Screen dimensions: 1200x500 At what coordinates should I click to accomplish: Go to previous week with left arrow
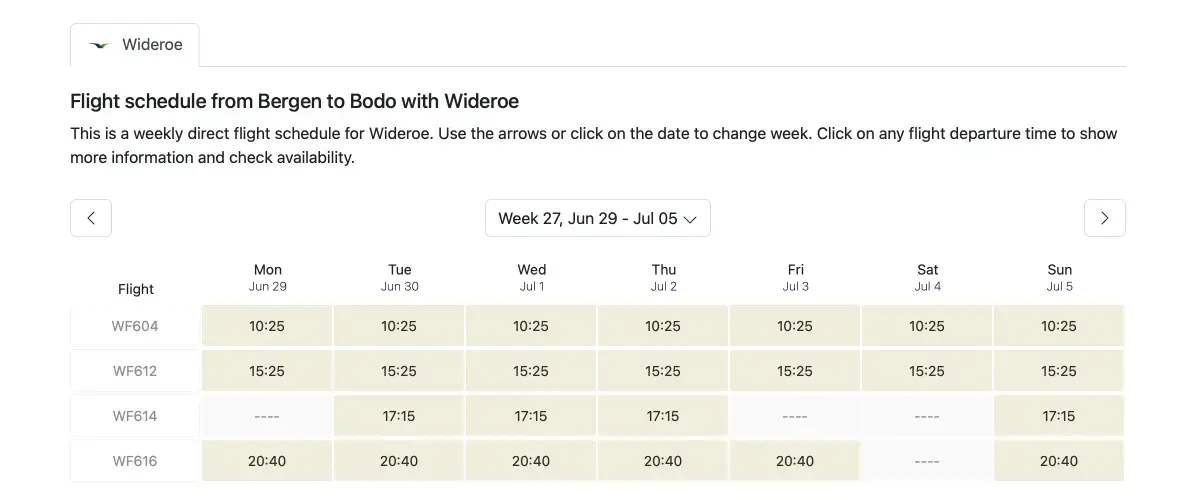[91, 218]
